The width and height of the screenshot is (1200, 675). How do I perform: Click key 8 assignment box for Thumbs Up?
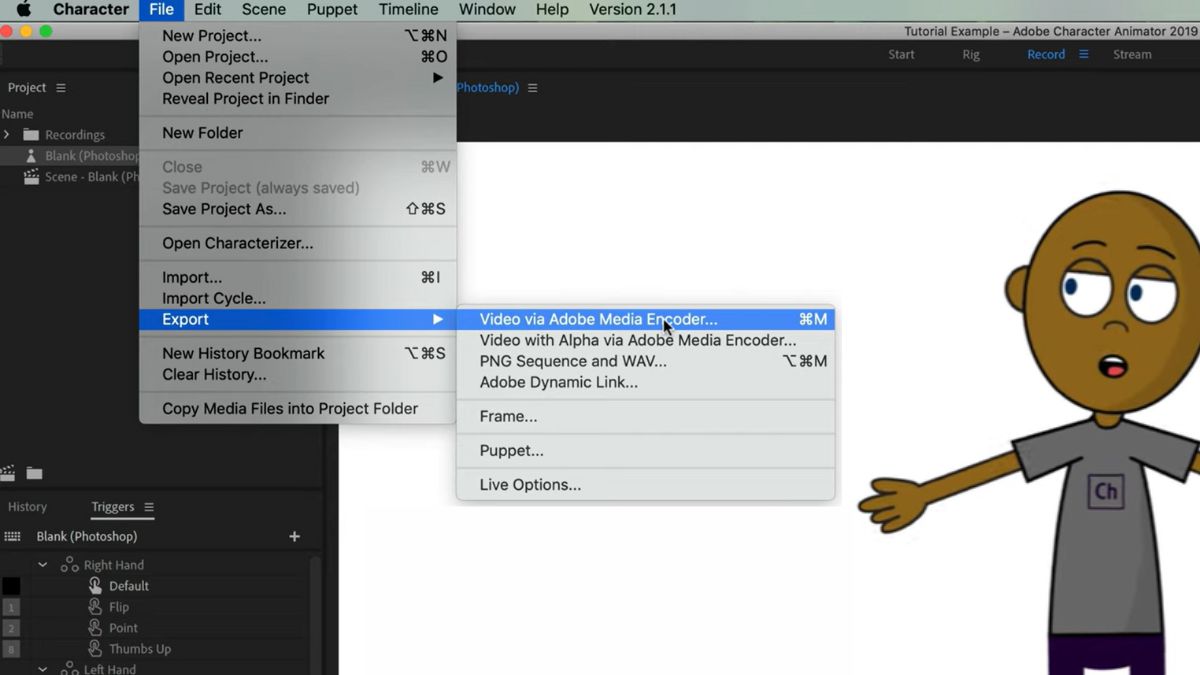11,649
